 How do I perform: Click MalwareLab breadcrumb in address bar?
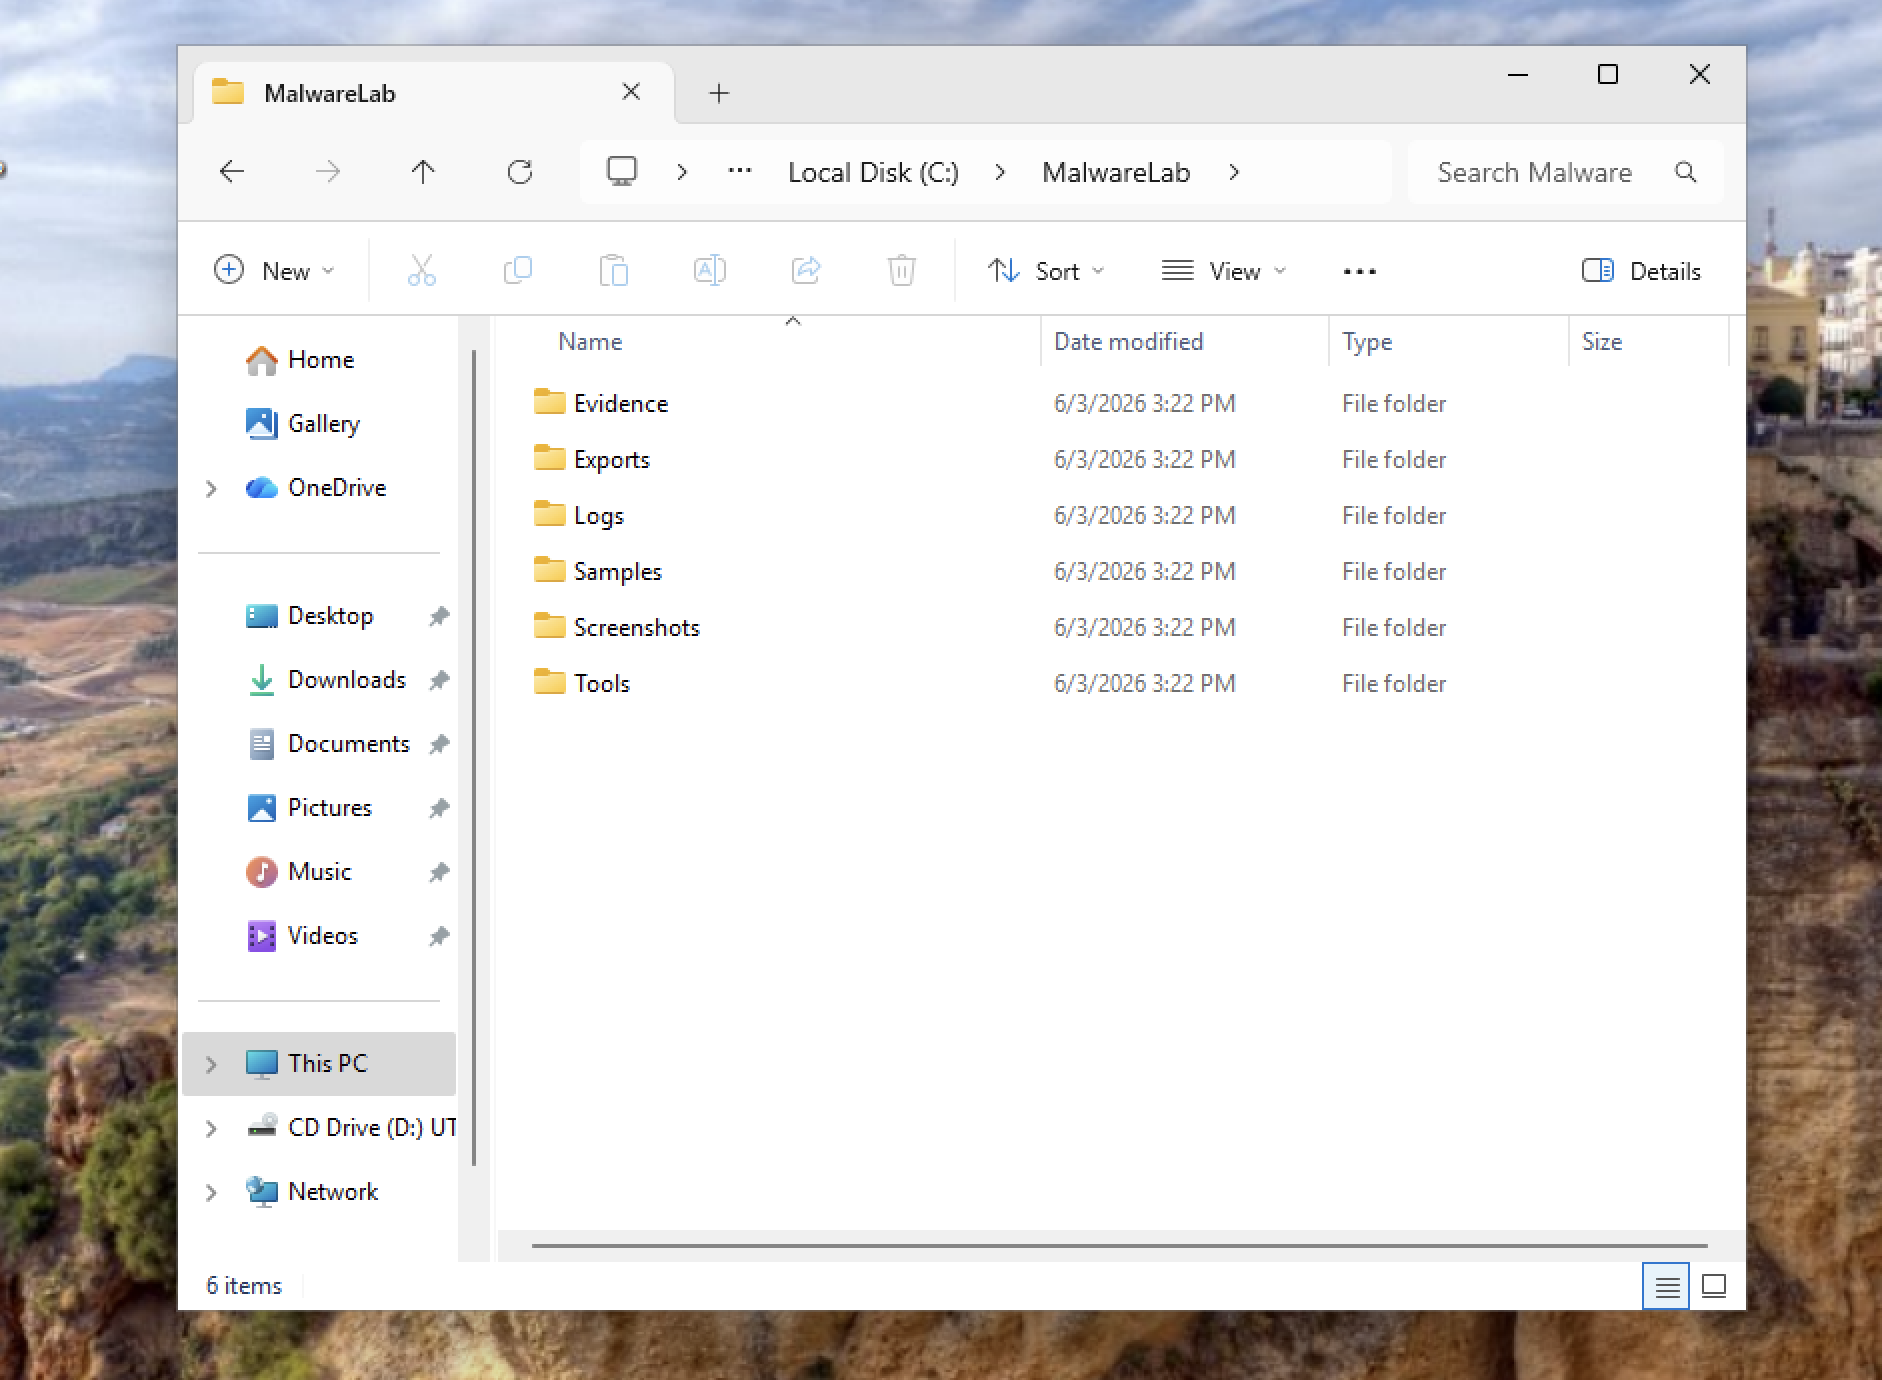pyautogui.click(x=1116, y=172)
